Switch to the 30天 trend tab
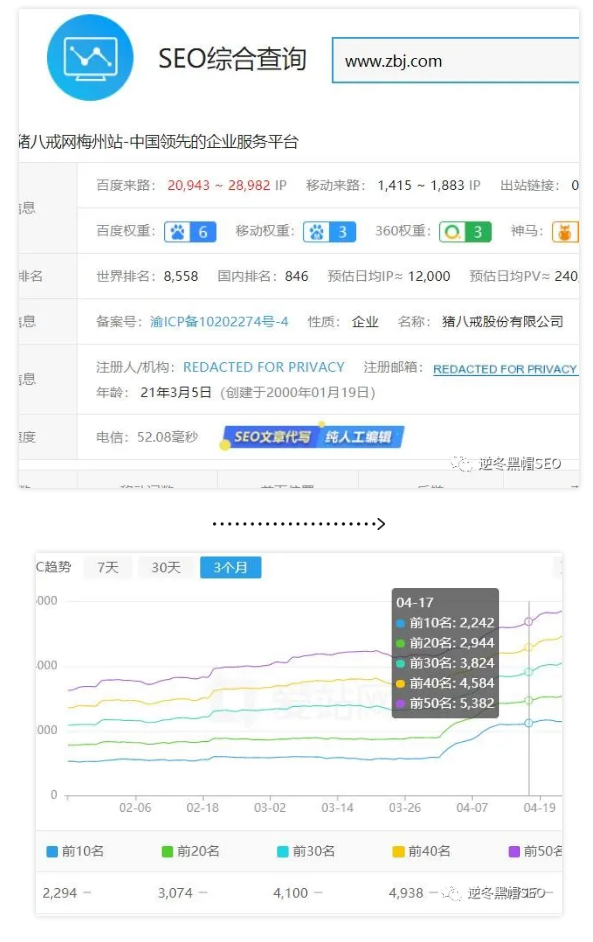 click(x=166, y=567)
